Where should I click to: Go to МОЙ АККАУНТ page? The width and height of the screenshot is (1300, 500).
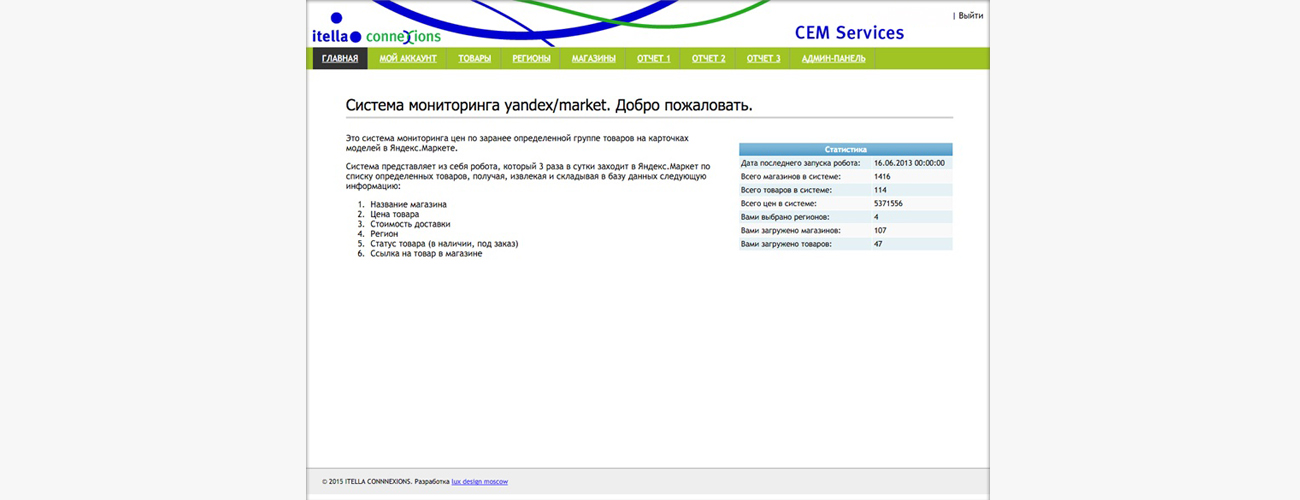tap(408, 59)
